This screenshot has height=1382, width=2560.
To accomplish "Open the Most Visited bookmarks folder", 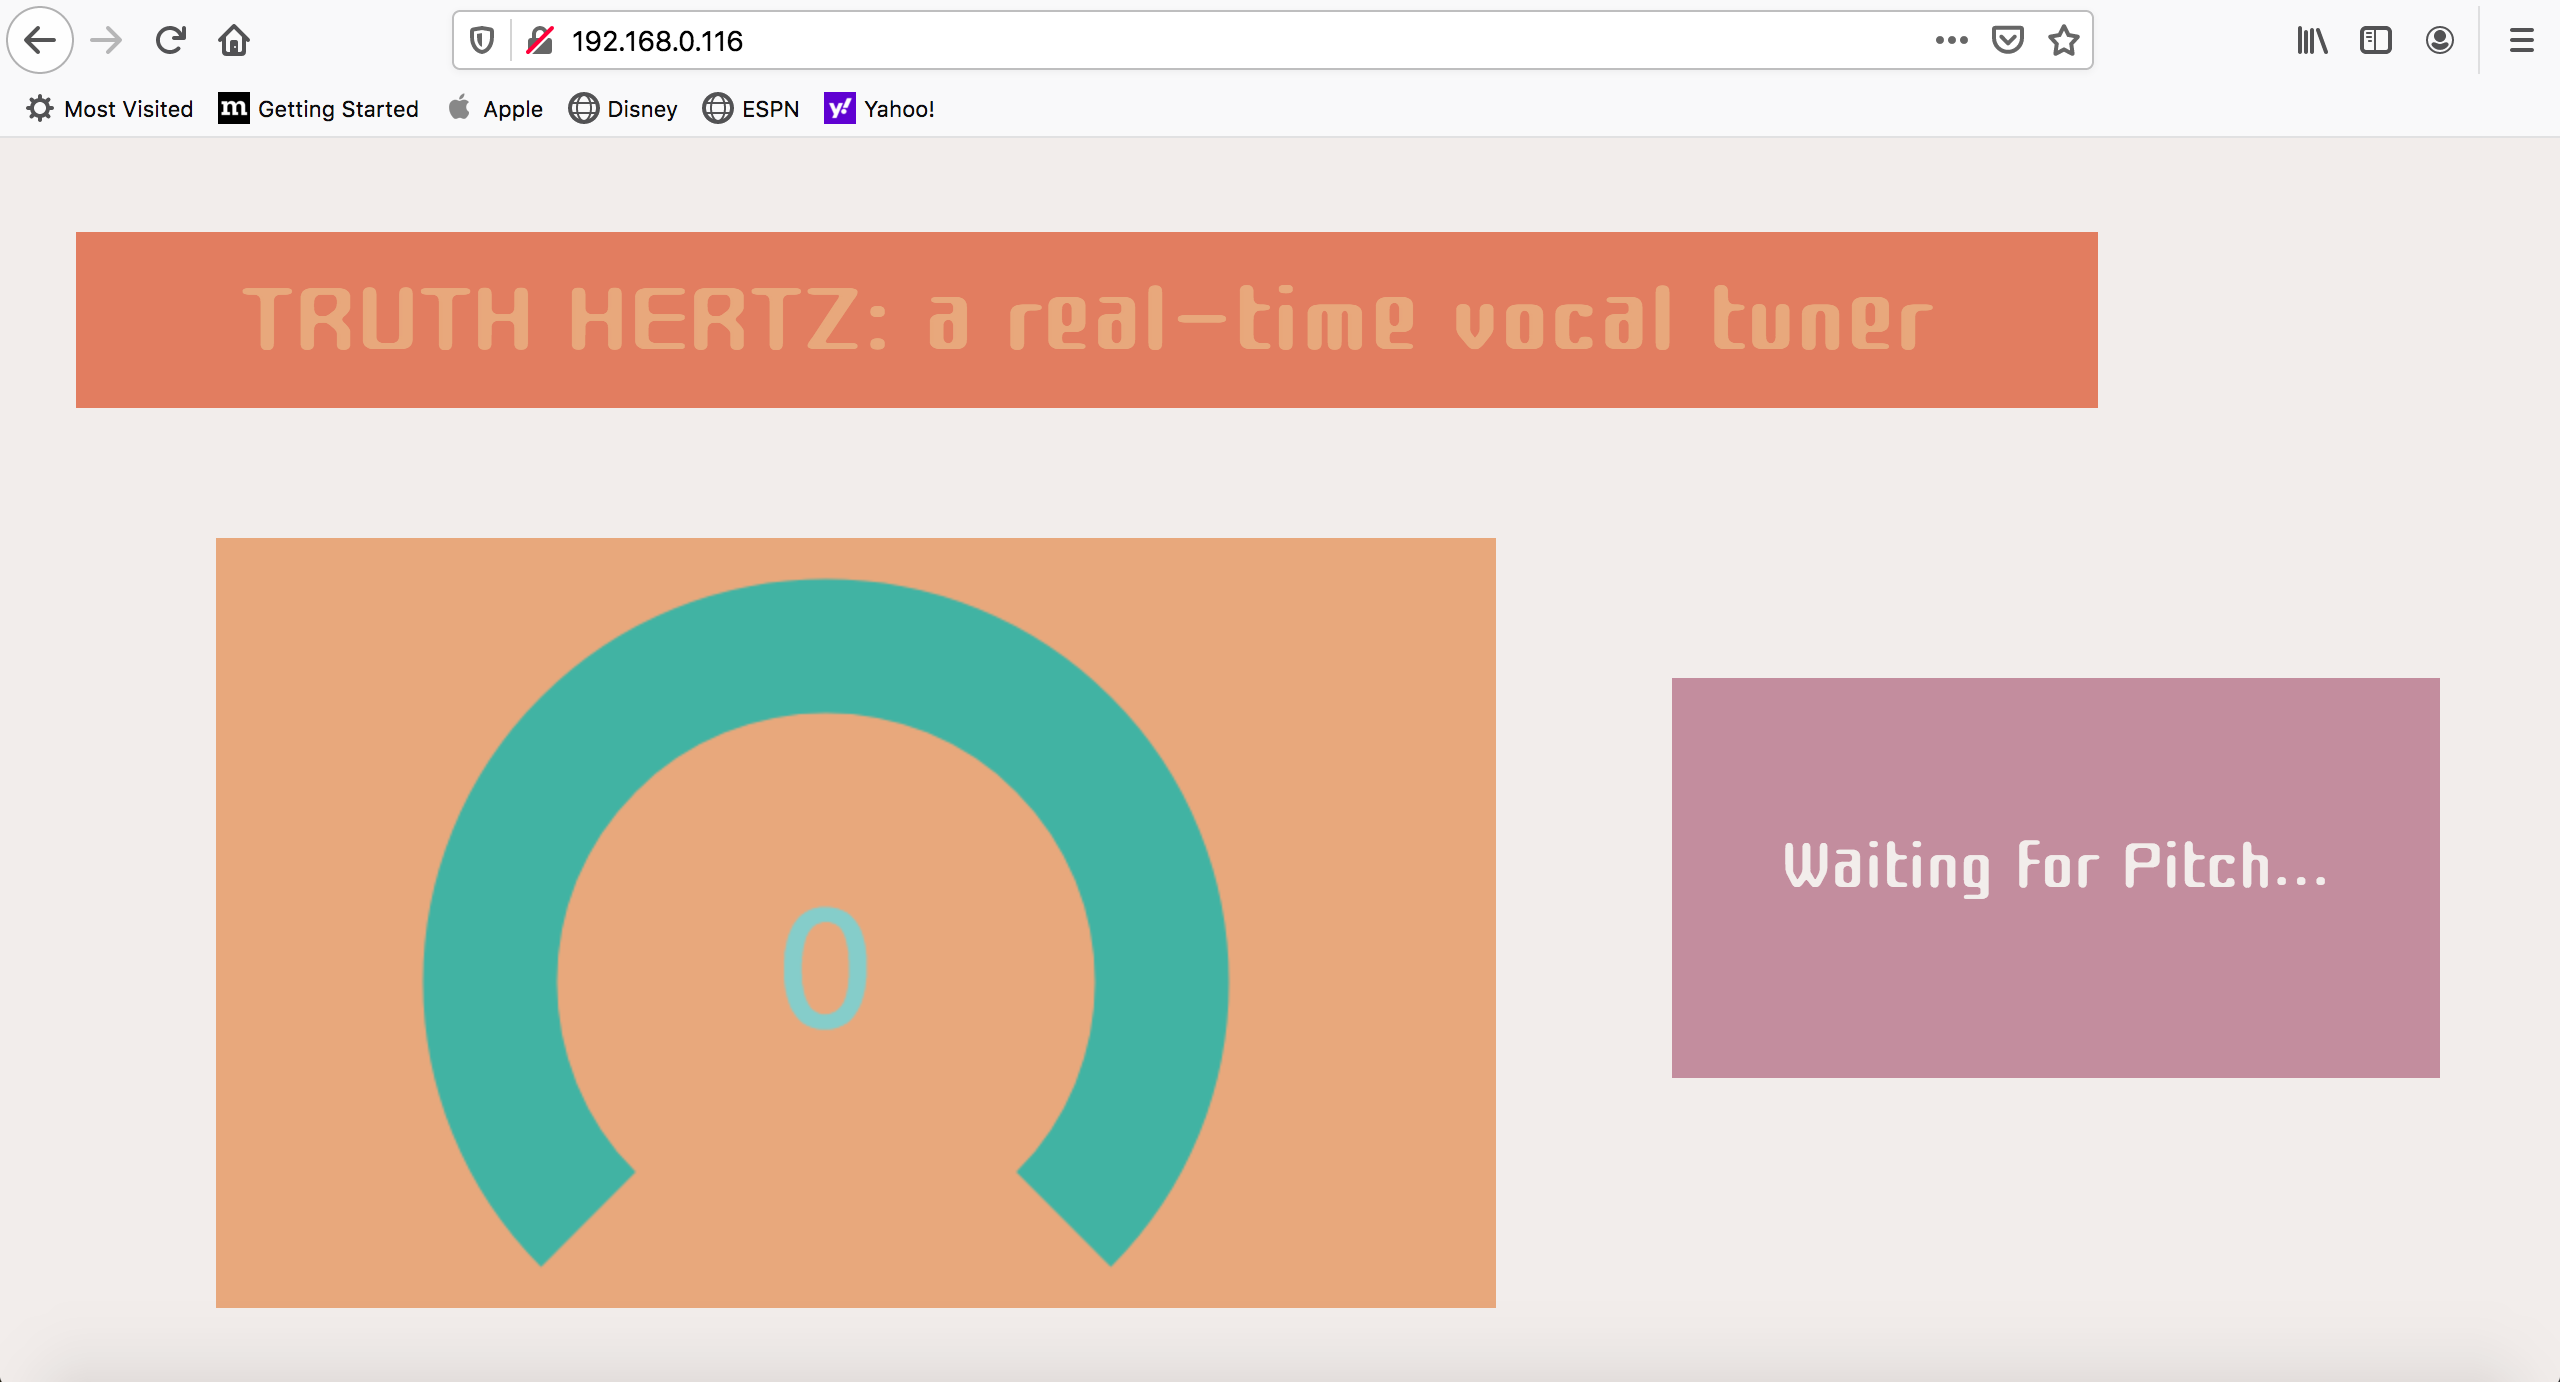I will tap(110, 109).
